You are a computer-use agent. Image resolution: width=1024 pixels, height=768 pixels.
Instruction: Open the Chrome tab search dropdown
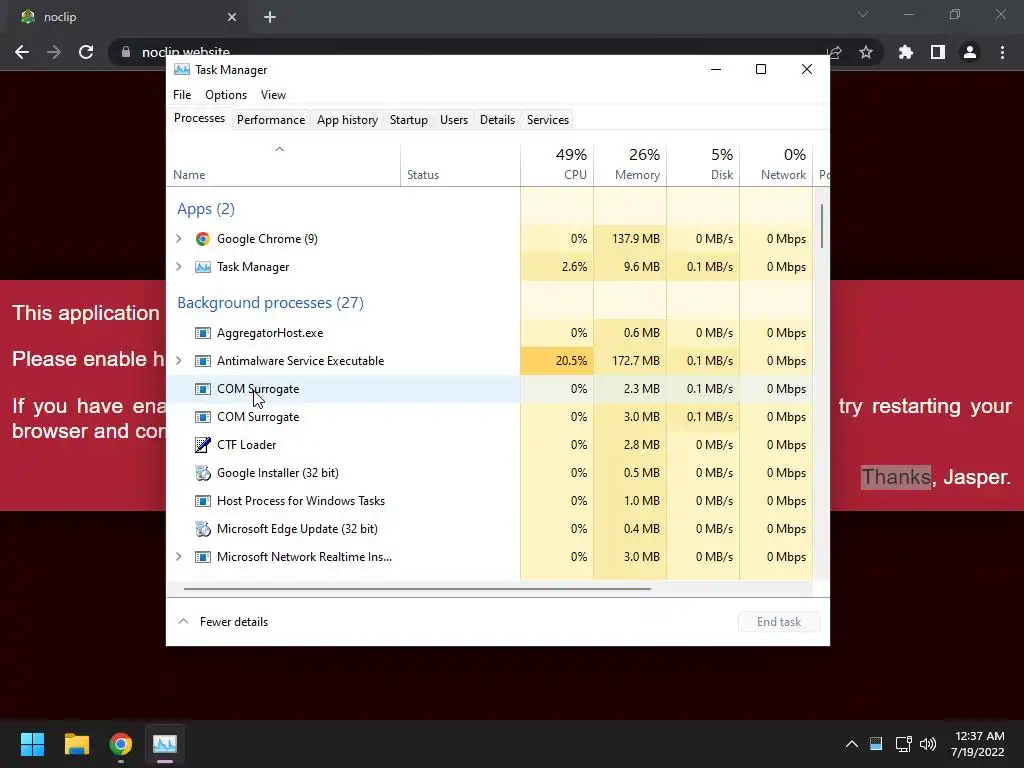863,14
